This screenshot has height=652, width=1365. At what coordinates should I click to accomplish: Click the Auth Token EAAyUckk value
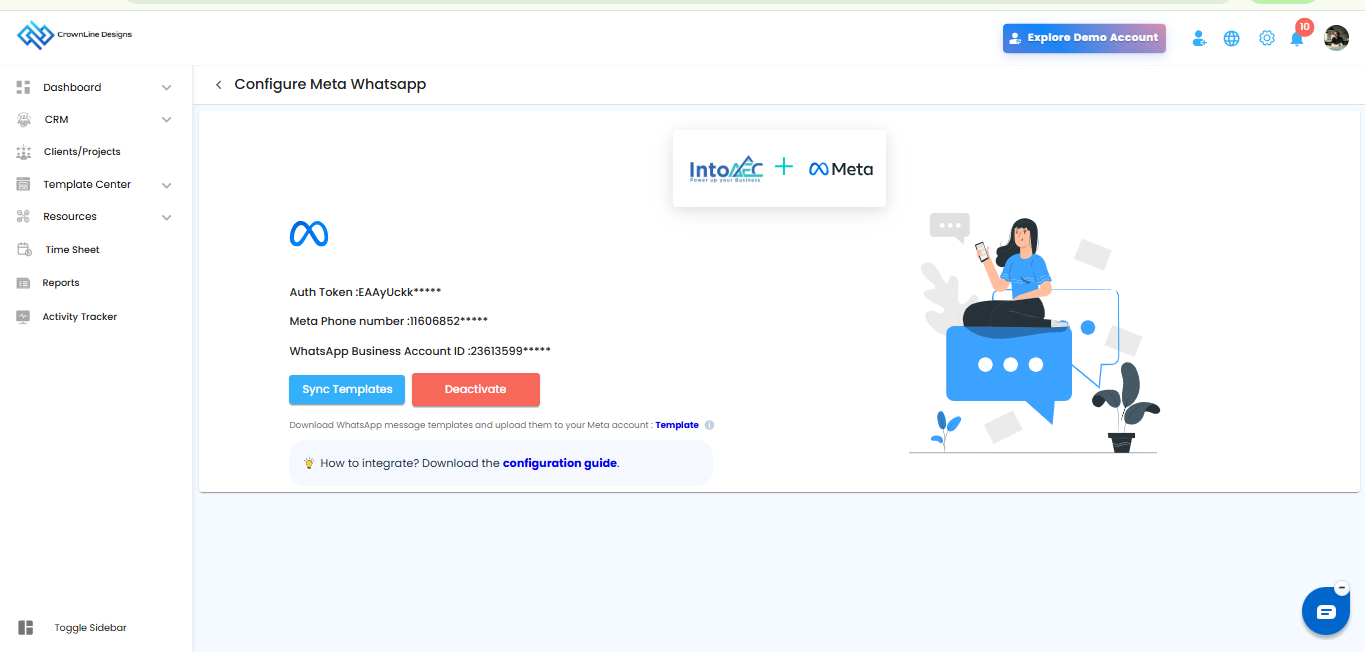(399, 292)
